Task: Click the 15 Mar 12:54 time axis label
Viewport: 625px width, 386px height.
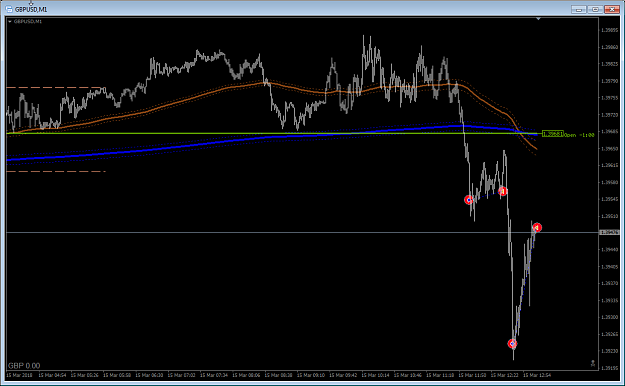Action: click(537, 375)
